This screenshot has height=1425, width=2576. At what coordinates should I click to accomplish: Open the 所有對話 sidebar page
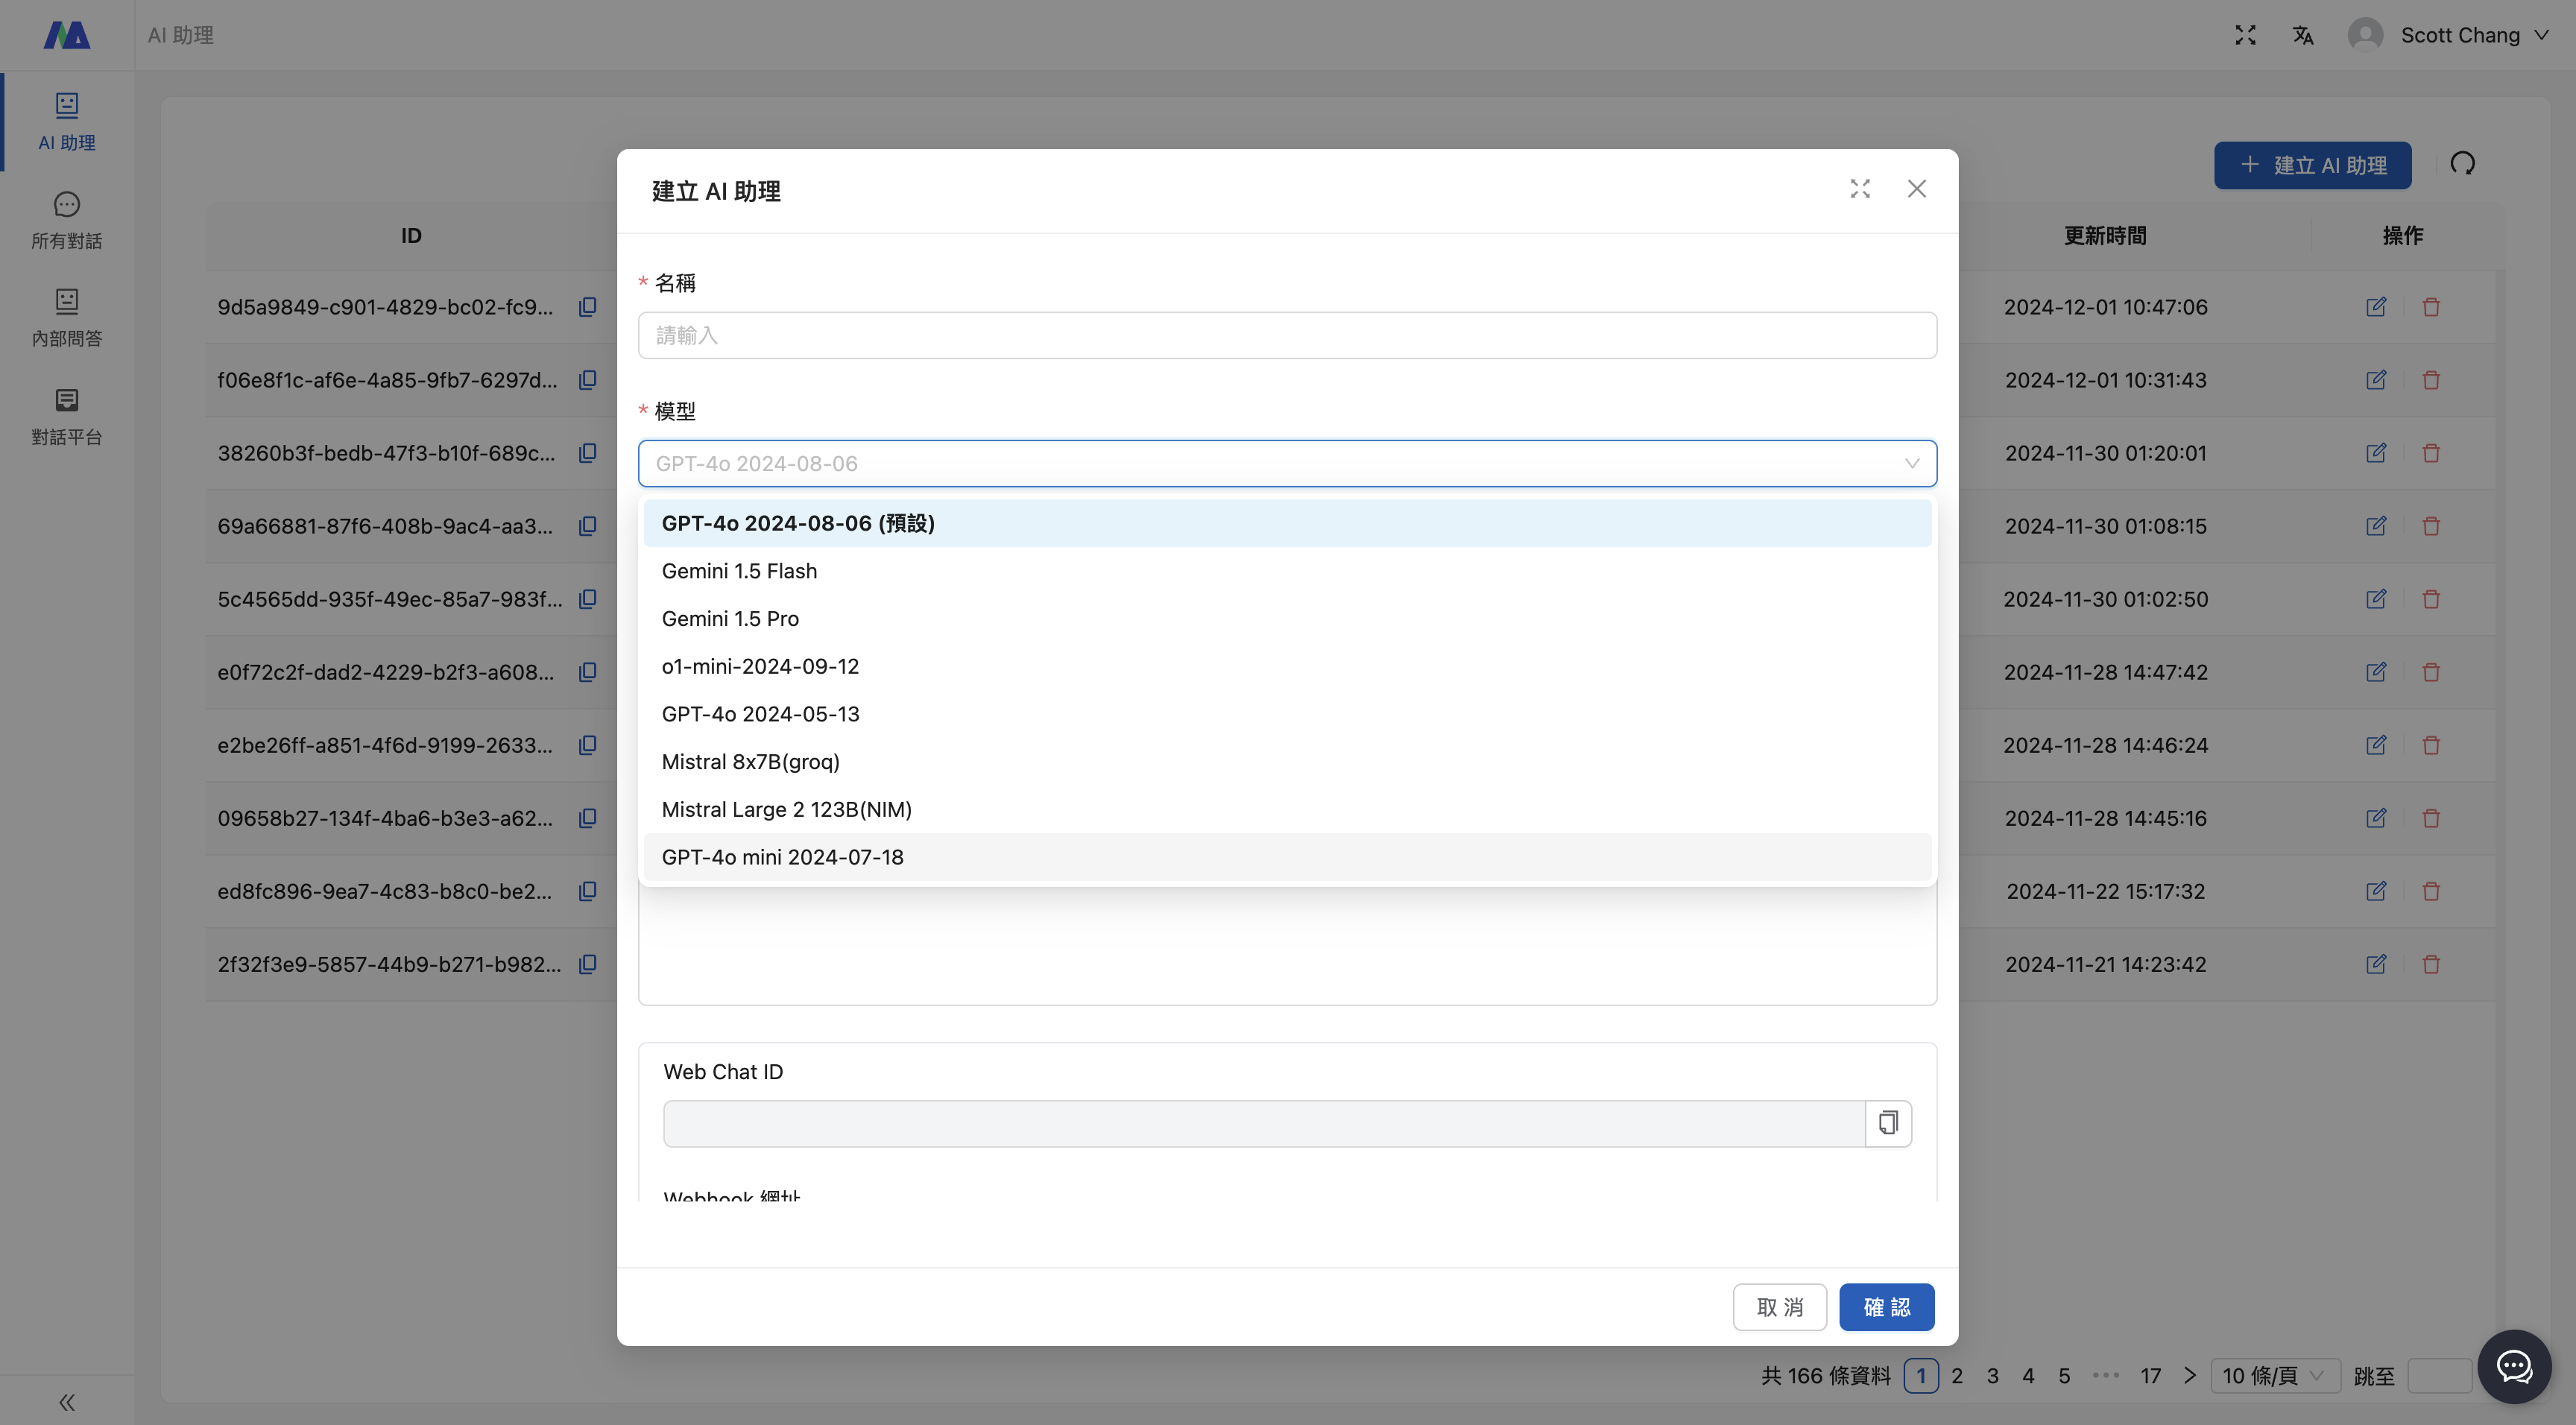click(67, 220)
